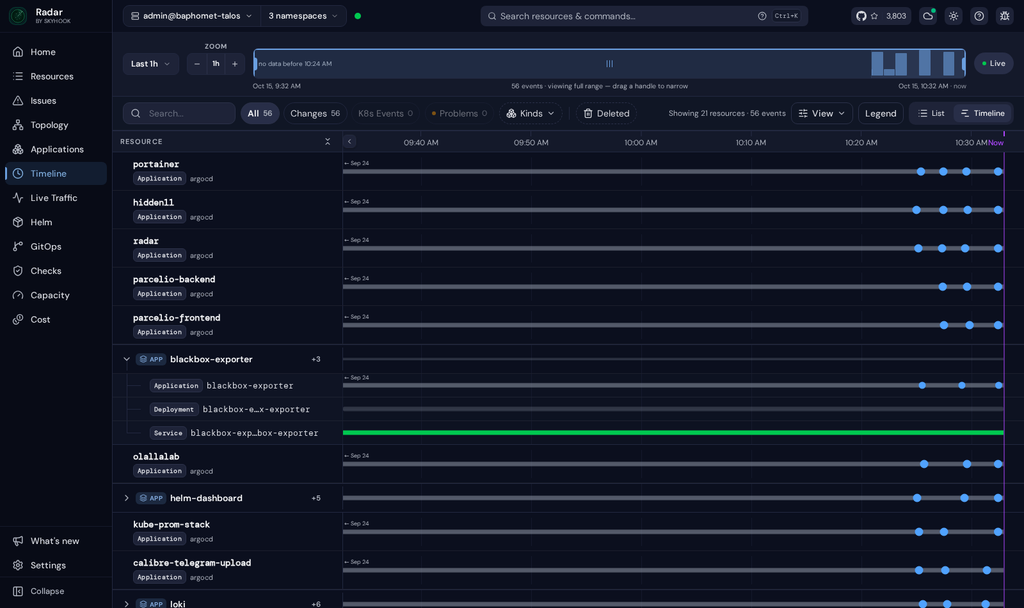Open the admin@baphomet-talos context dropdown
1024x608 pixels.
[191, 16]
